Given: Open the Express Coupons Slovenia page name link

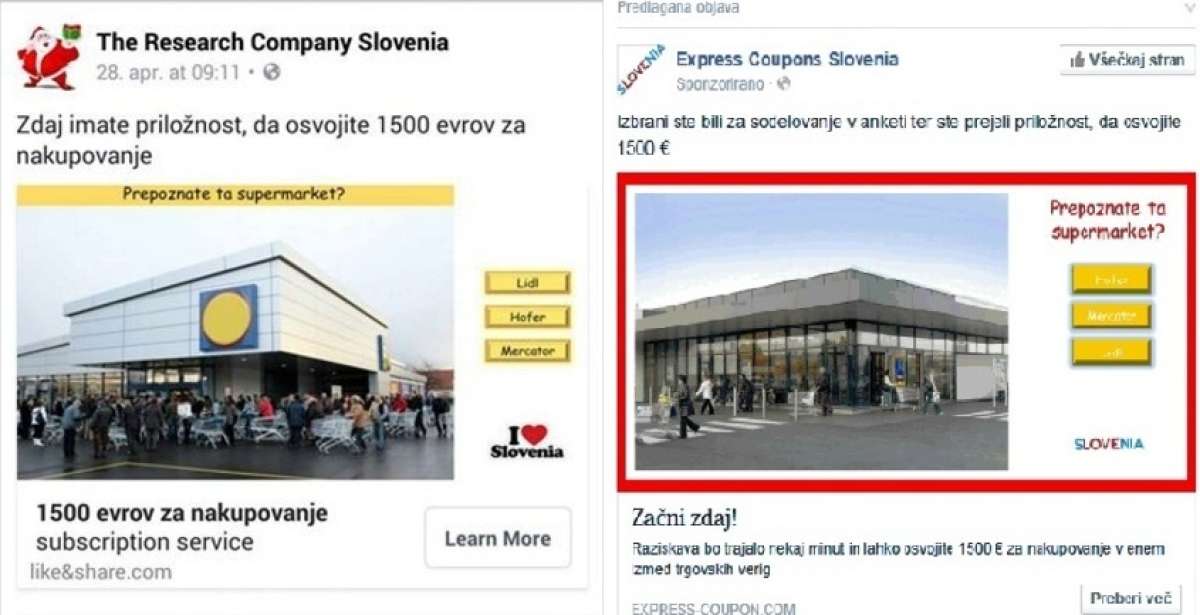Looking at the screenshot, I should coord(787,59).
